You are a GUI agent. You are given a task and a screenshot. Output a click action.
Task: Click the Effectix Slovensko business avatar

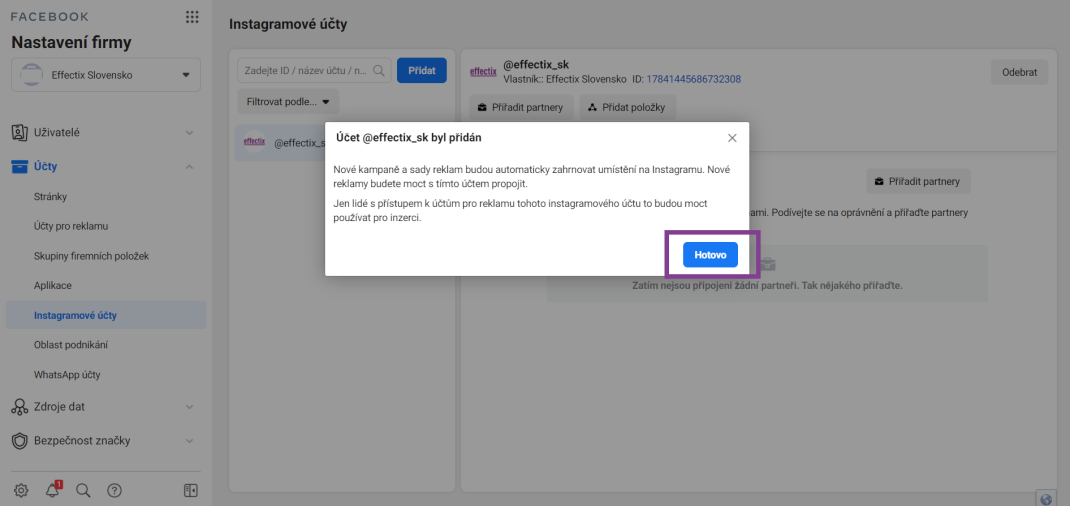[32, 75]
